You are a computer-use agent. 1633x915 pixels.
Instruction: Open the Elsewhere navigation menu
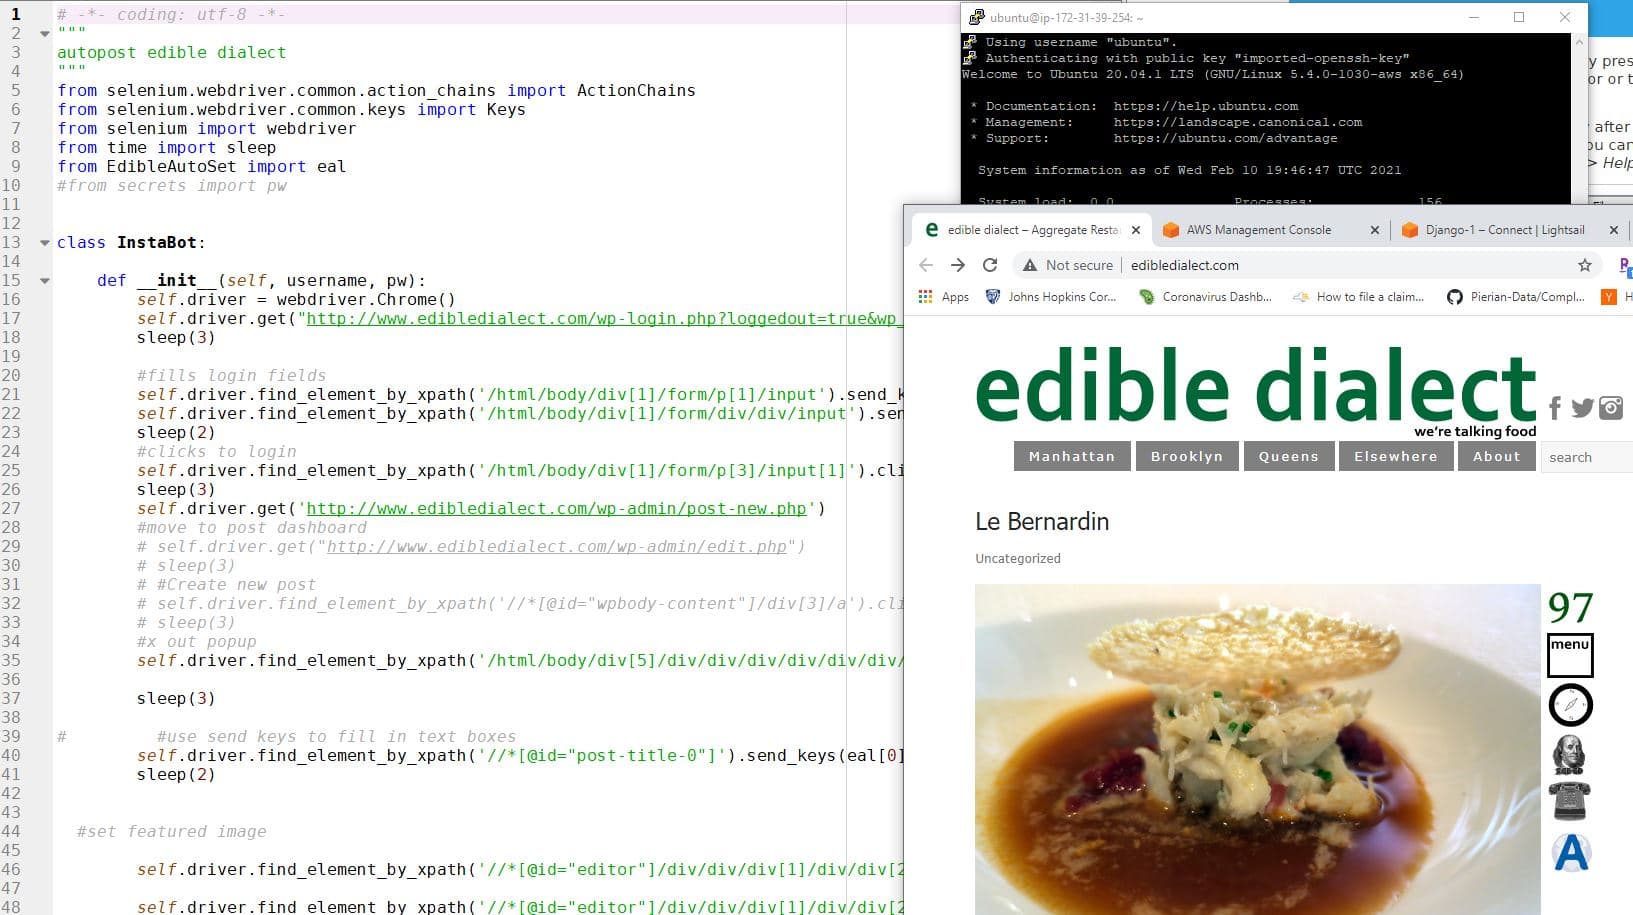tap(1396, 456)
